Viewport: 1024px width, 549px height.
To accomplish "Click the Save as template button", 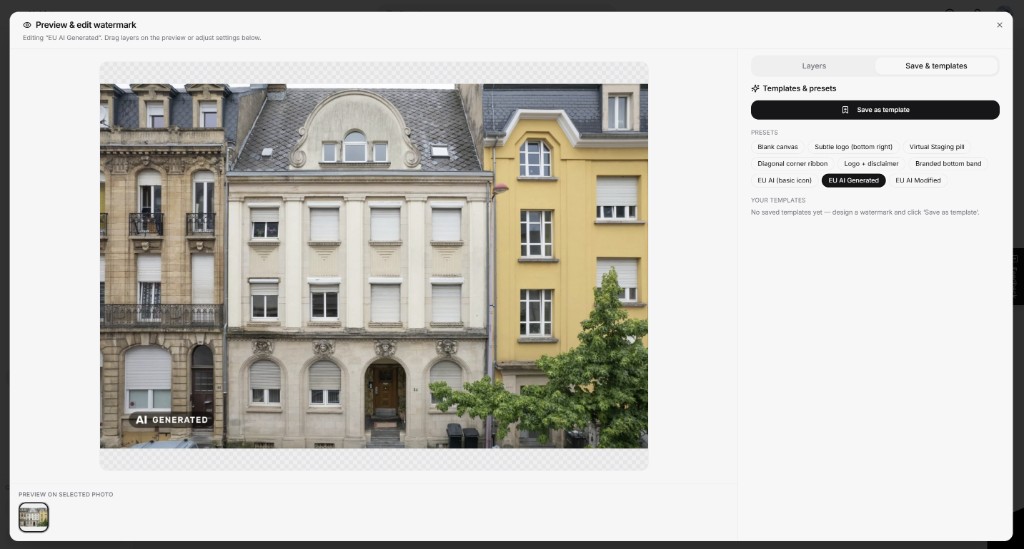I will point(875,110).
